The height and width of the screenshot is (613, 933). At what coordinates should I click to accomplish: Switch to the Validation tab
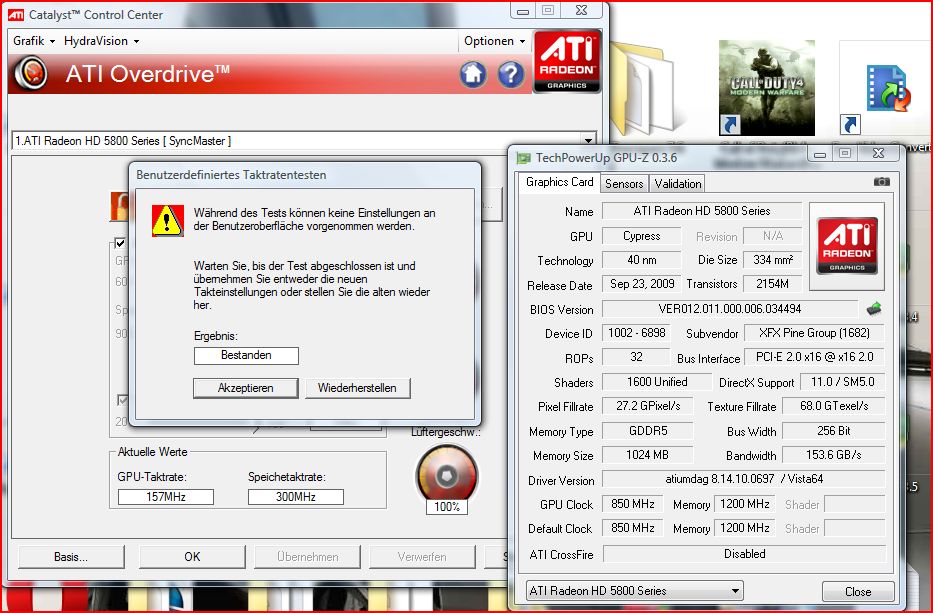678,183
